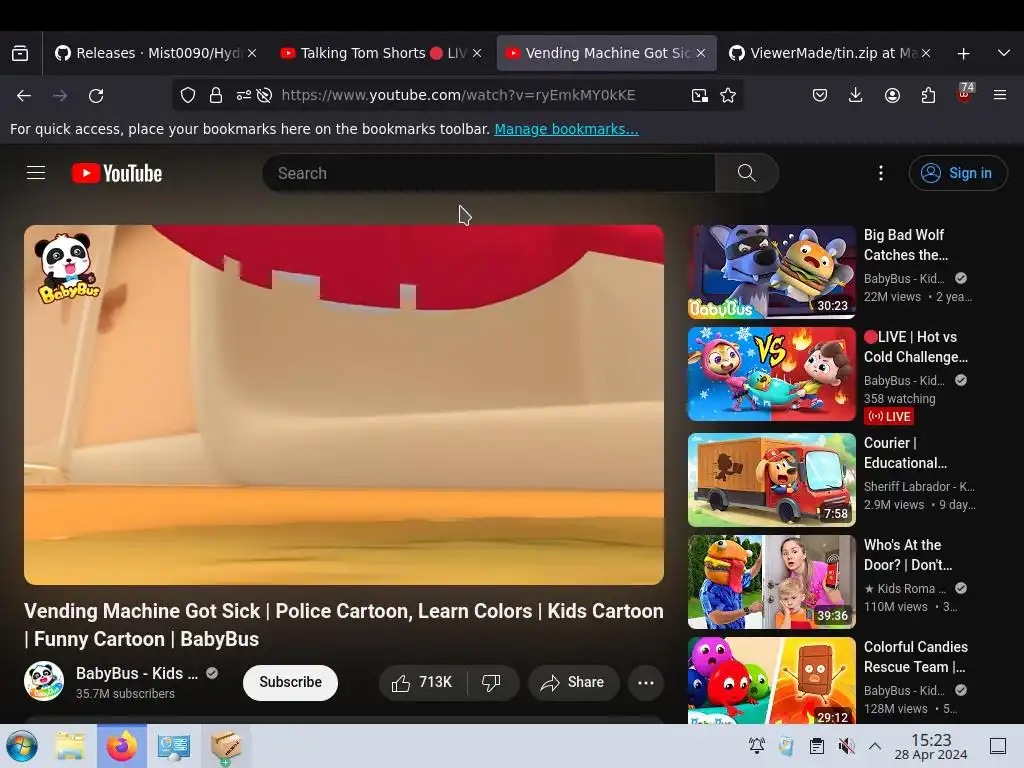Toggle the muted volume tray icon

click(x=846, y=746)
